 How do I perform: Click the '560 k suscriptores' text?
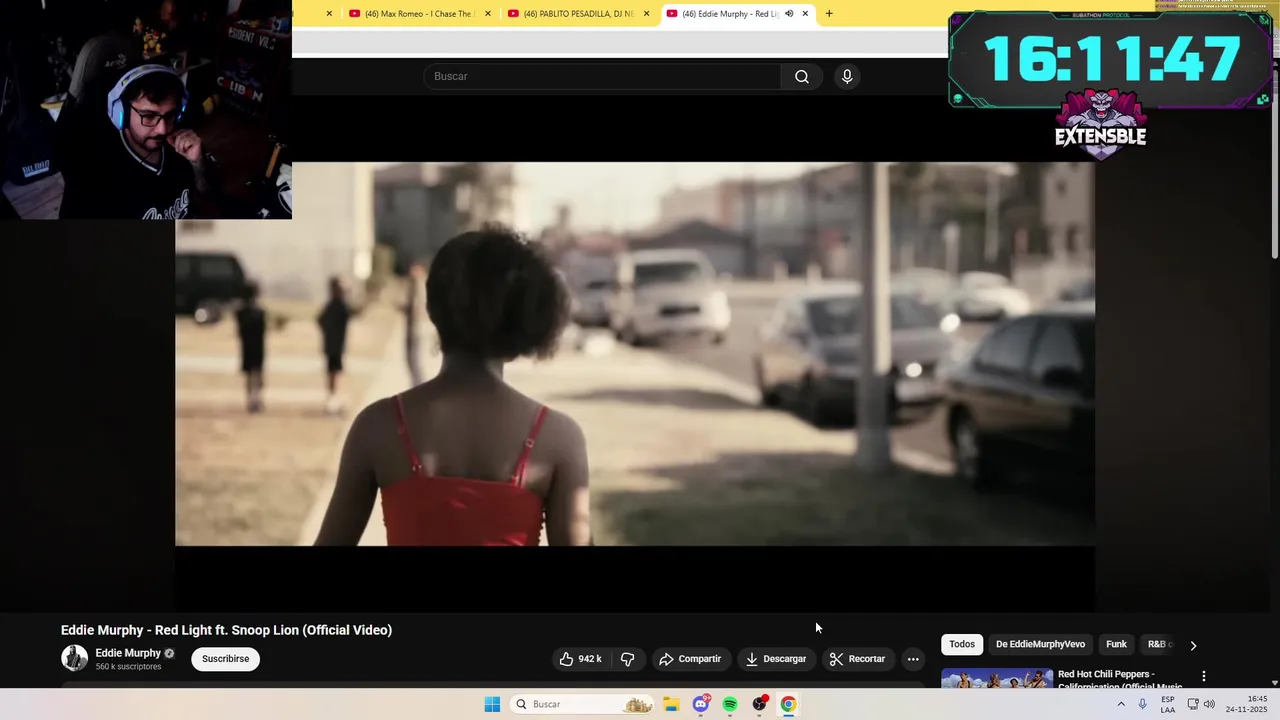click(128, 667)
